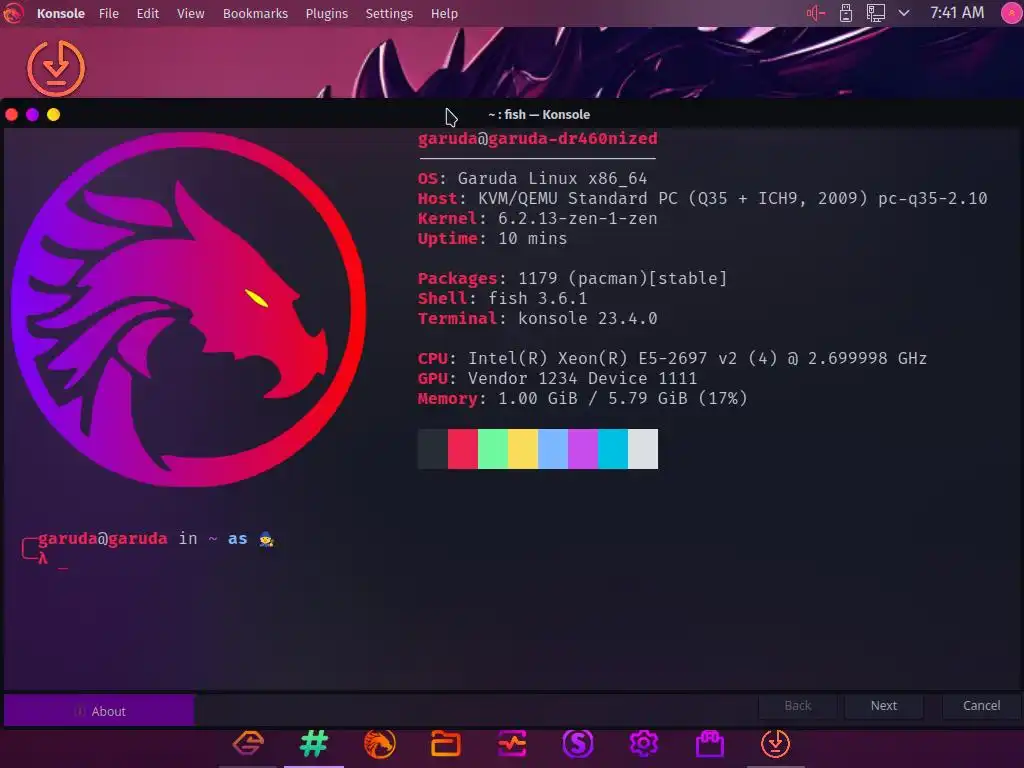Click the Back button in installer
Image resolution: width=1024 pixels, height=768 pixels.
(x=797, y=706)
